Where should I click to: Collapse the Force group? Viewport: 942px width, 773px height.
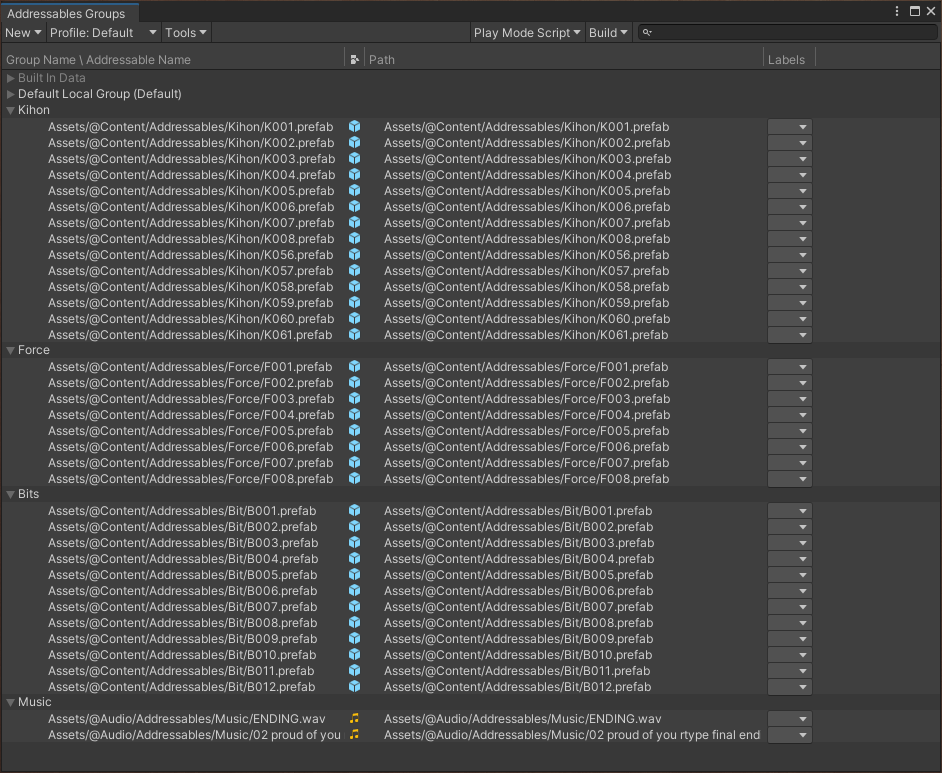point(10,350)
